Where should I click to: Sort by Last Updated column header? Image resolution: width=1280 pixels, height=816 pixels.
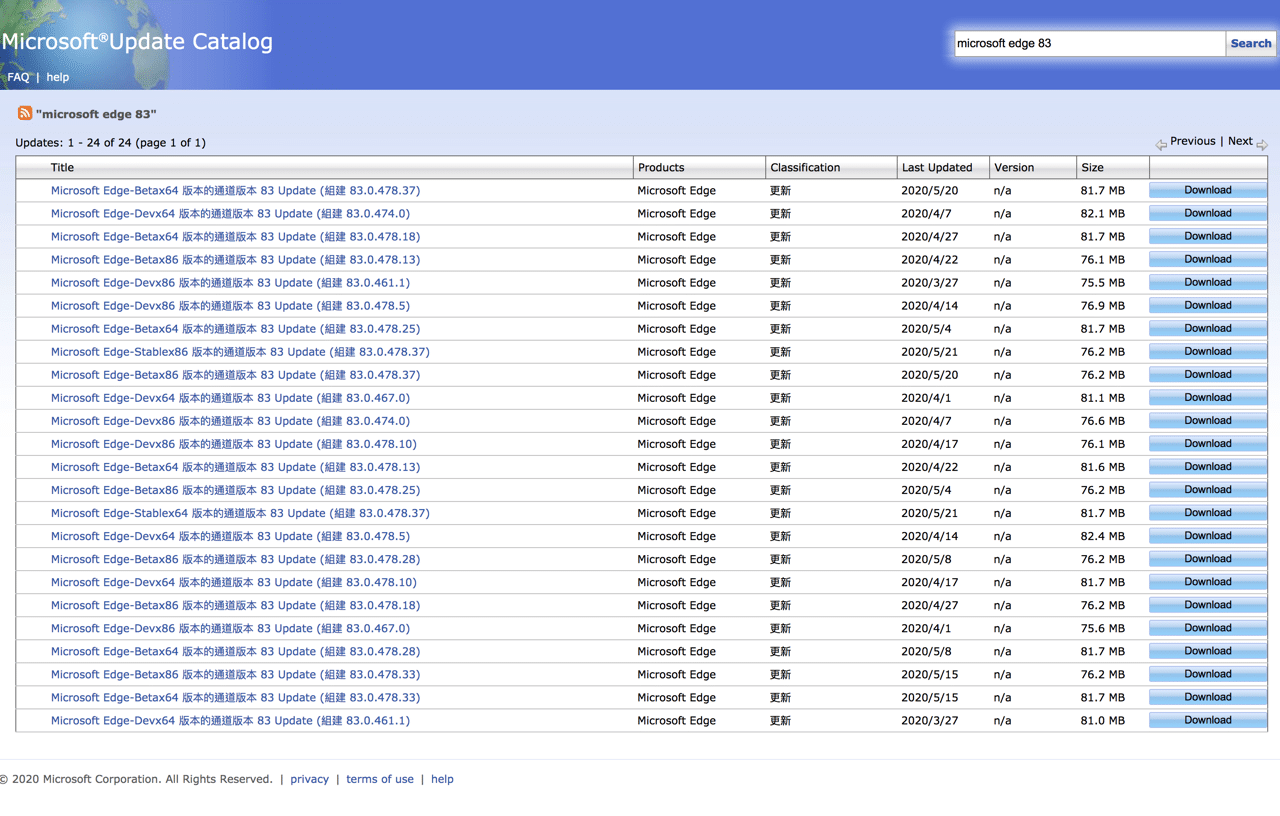pyautogui.click(x=937, y=167)
